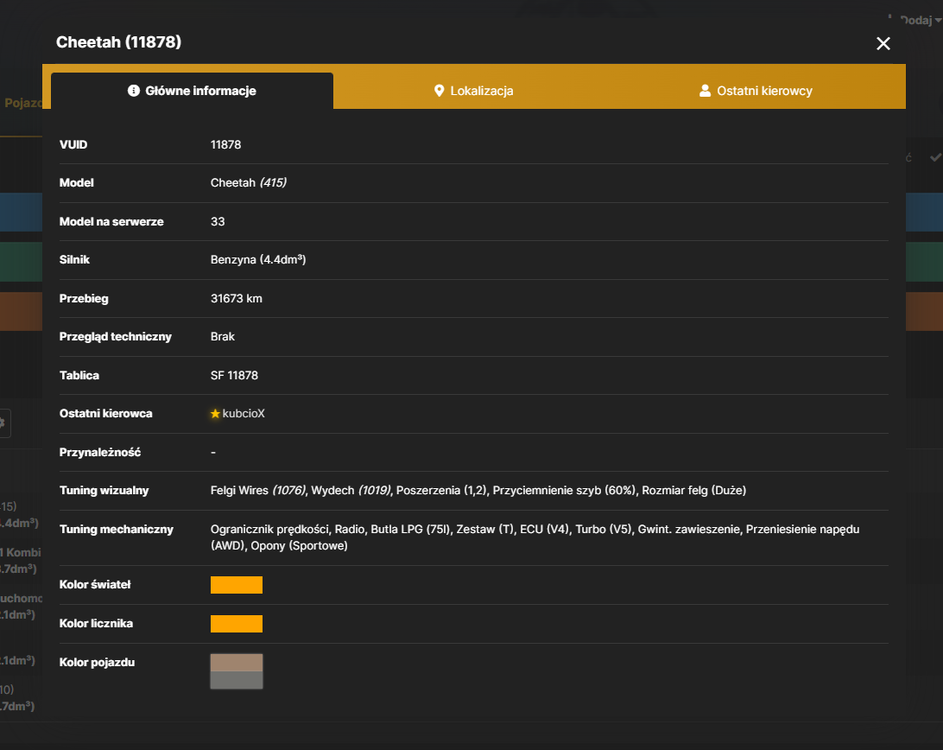Click the Ostatni kierowca label
943x750 pixels.
tap(106, 414)
